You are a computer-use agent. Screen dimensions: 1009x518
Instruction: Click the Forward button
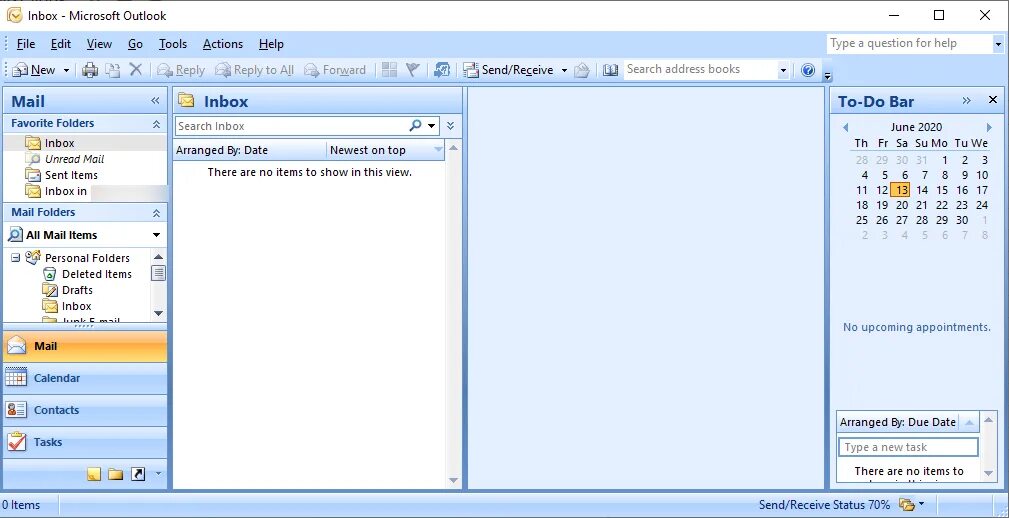(335, 70)
